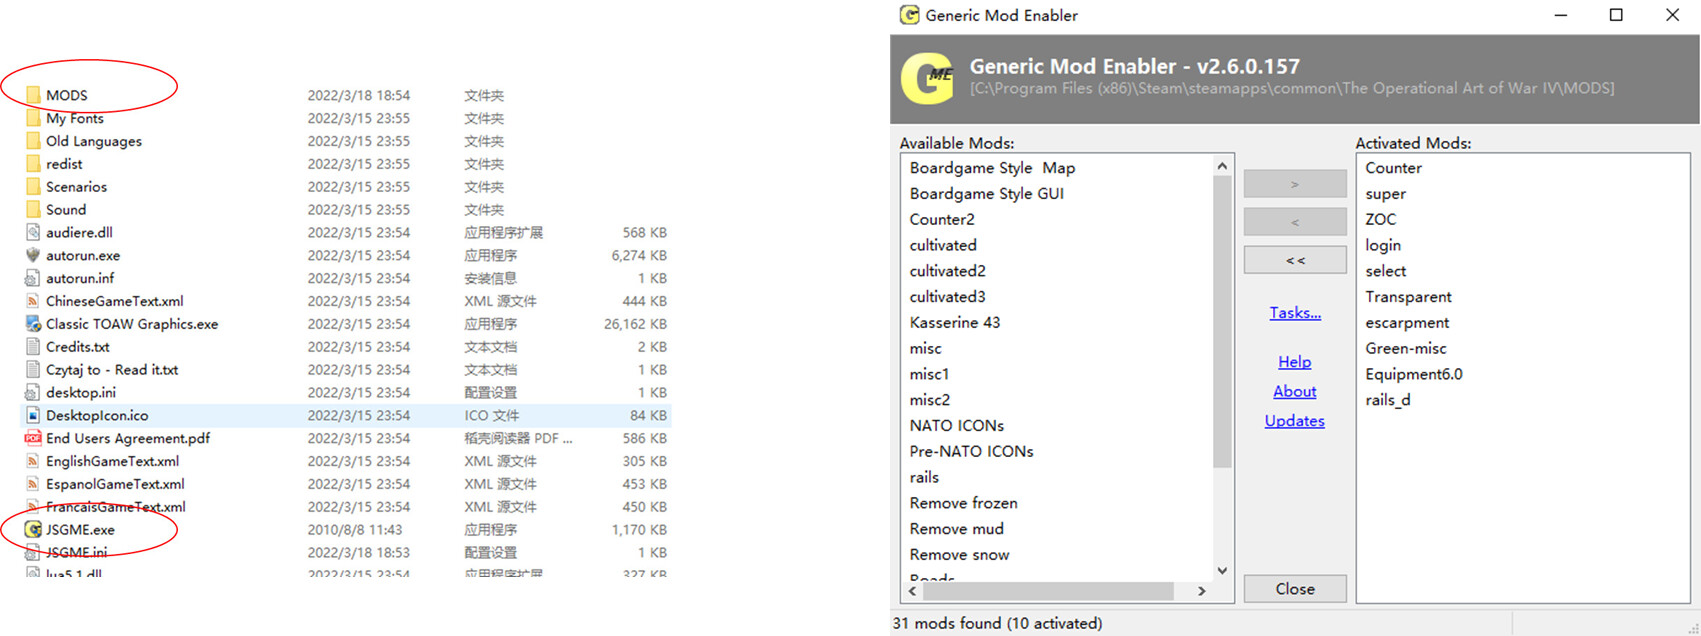Click the audiere.dll file icon

tap(33, 232)
